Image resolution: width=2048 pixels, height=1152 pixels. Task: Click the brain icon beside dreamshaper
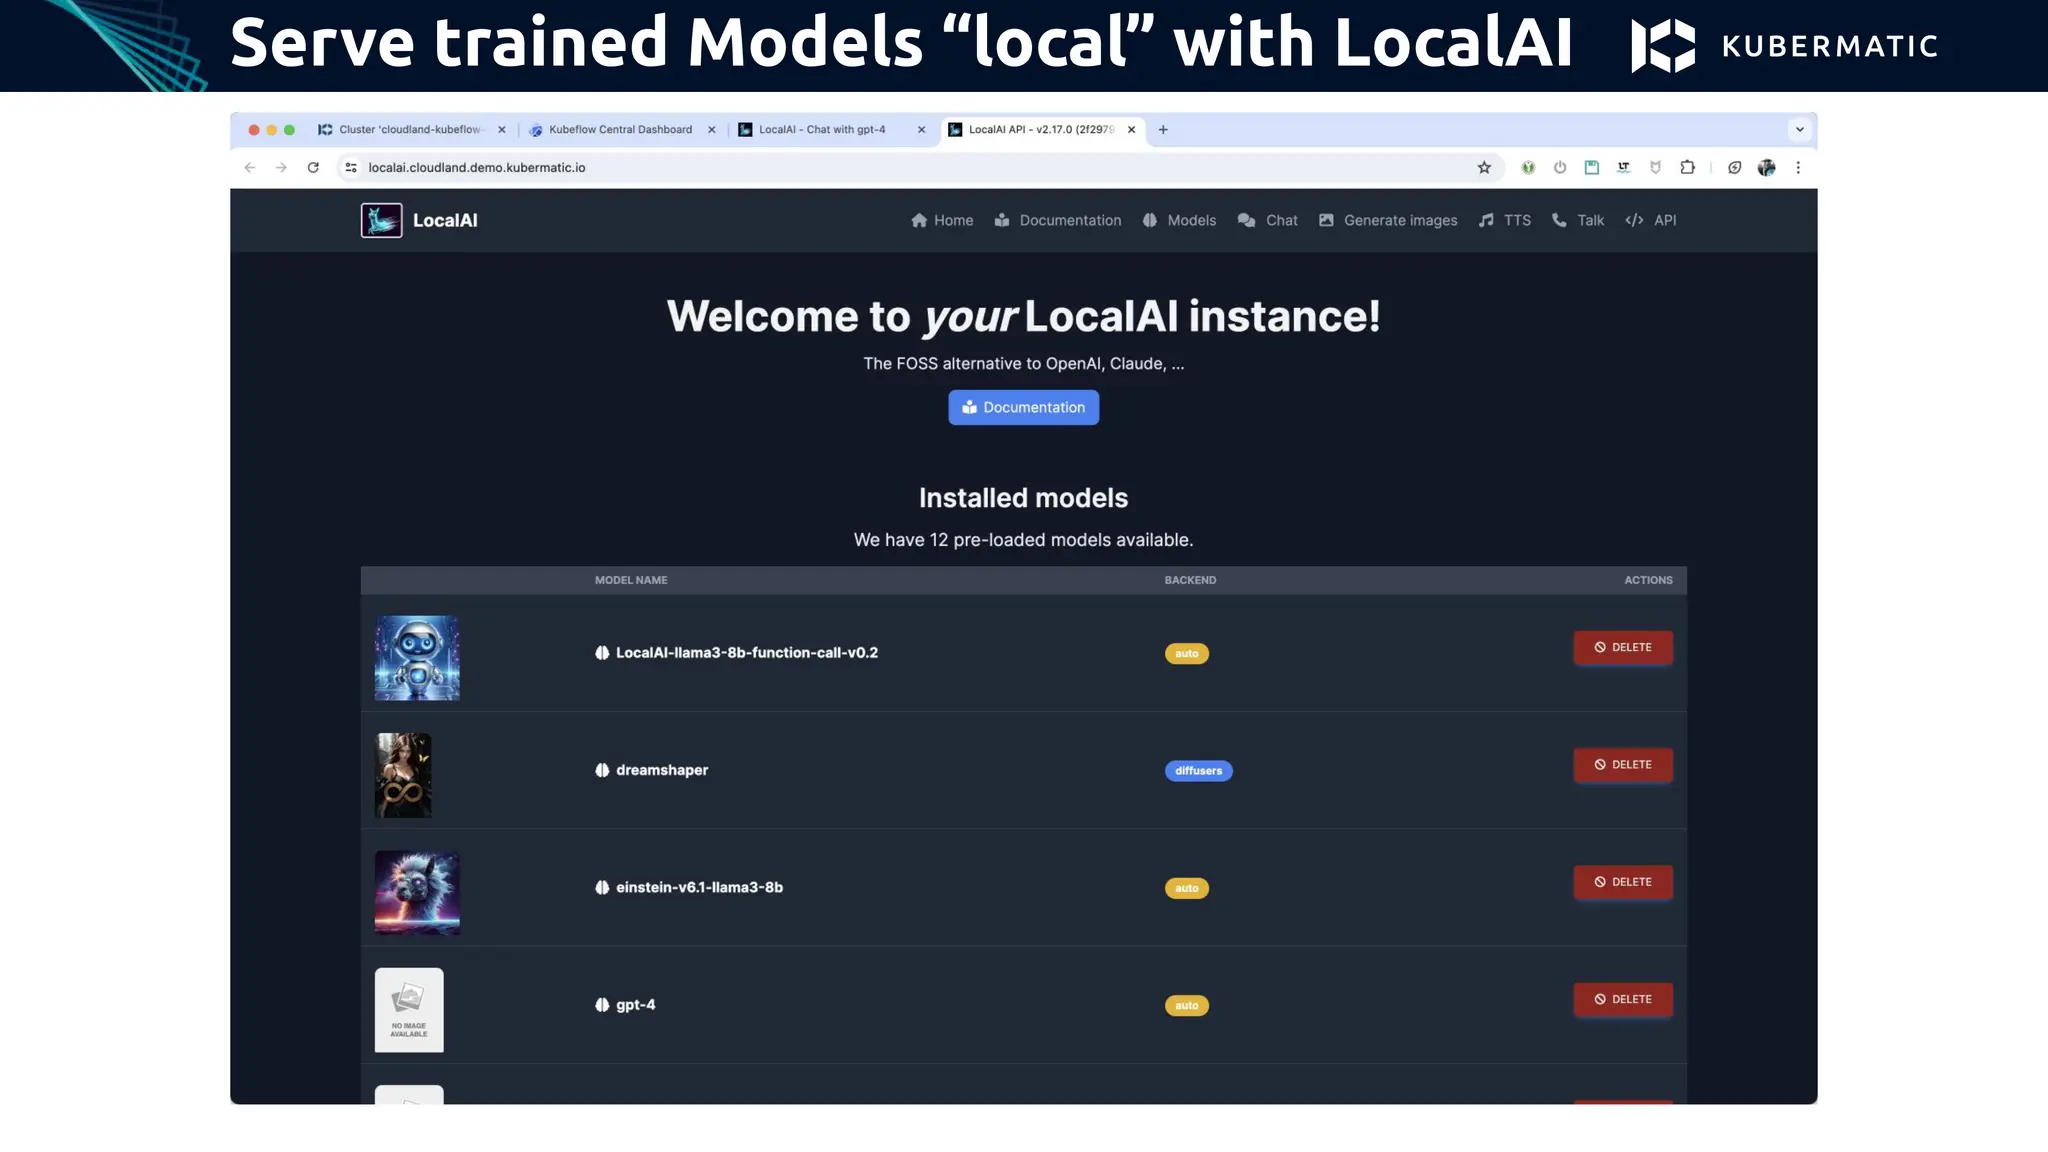click(x=602, y=770)
